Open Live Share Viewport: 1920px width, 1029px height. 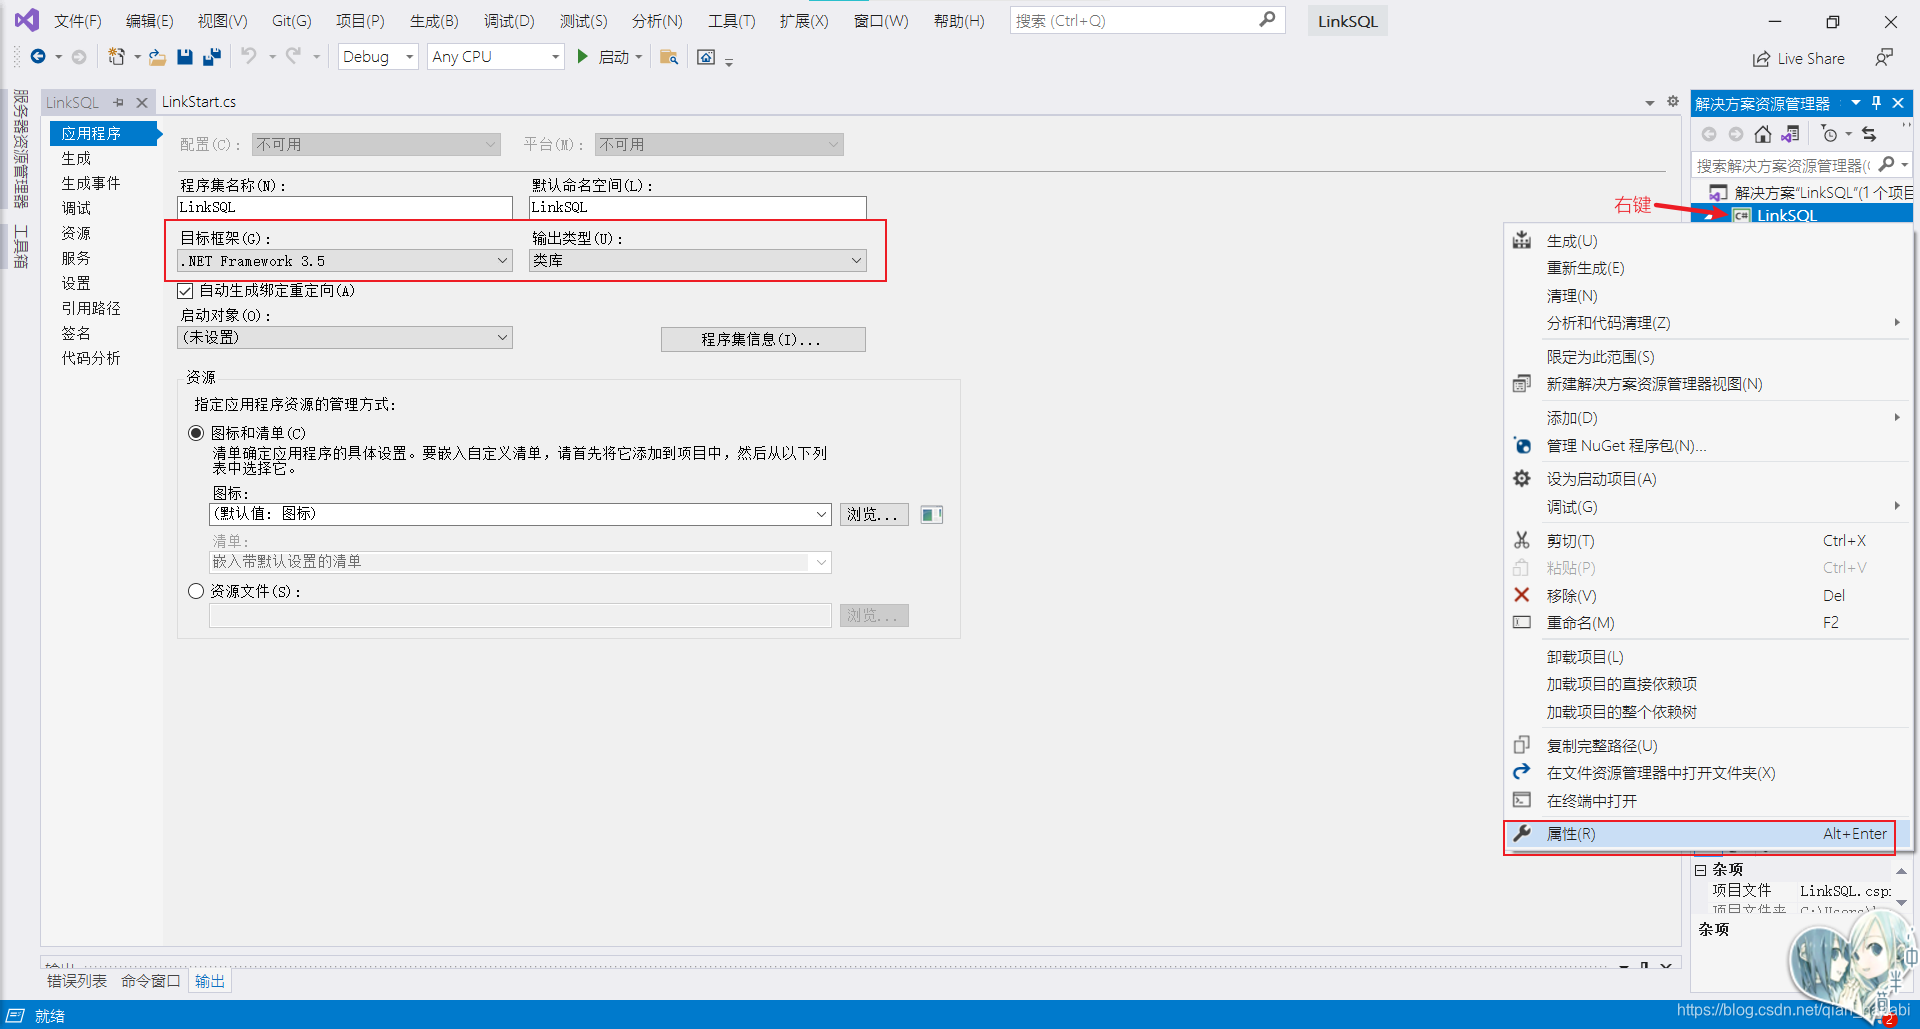[x=1799, y=59]
